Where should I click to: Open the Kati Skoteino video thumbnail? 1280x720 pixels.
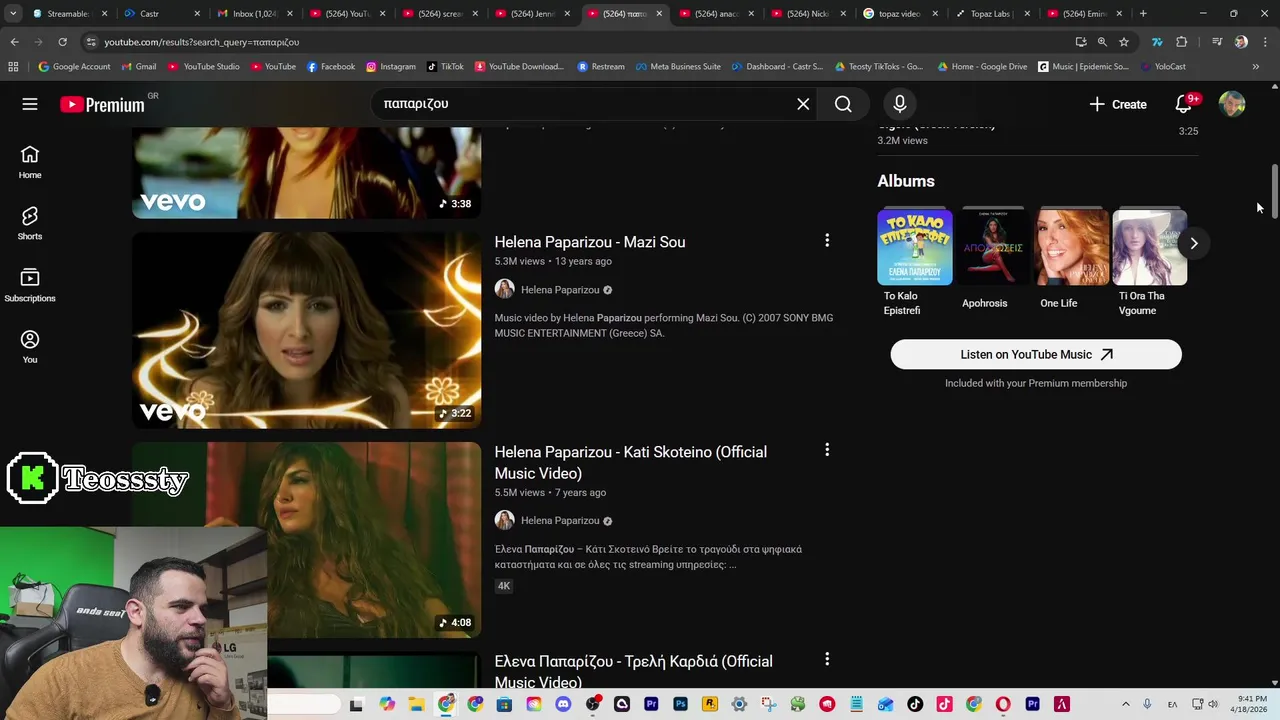click(306, 540)
